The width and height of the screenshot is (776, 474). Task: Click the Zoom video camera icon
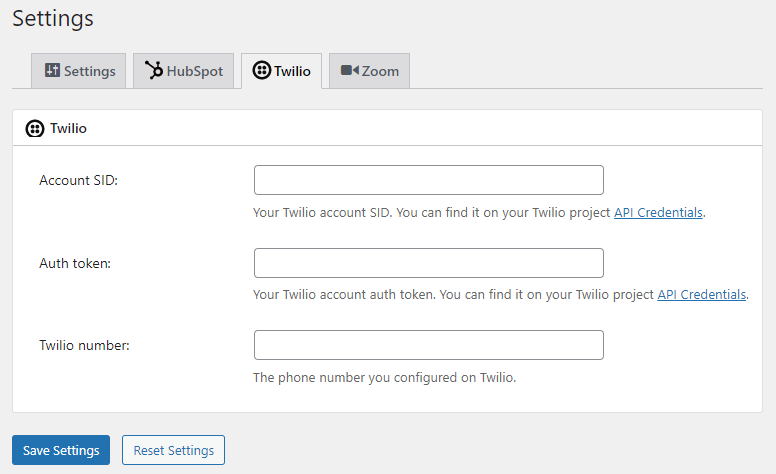(350, 71)
